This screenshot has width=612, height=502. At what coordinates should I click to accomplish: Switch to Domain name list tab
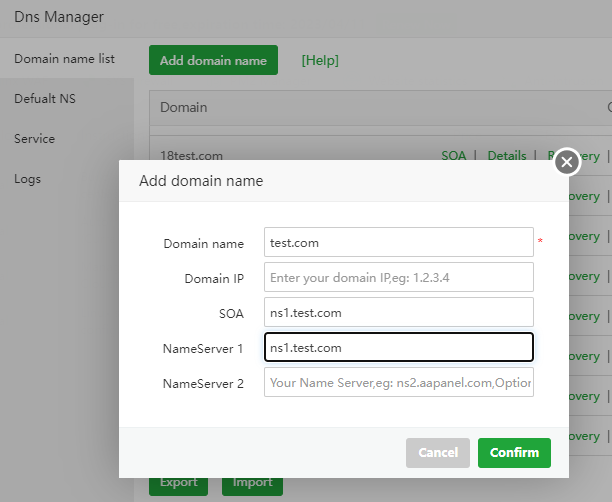pos(64,59)
